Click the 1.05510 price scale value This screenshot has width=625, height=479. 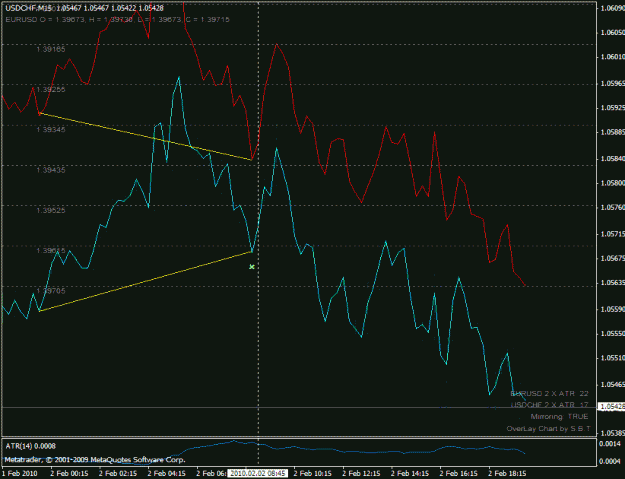coord(613,358)
